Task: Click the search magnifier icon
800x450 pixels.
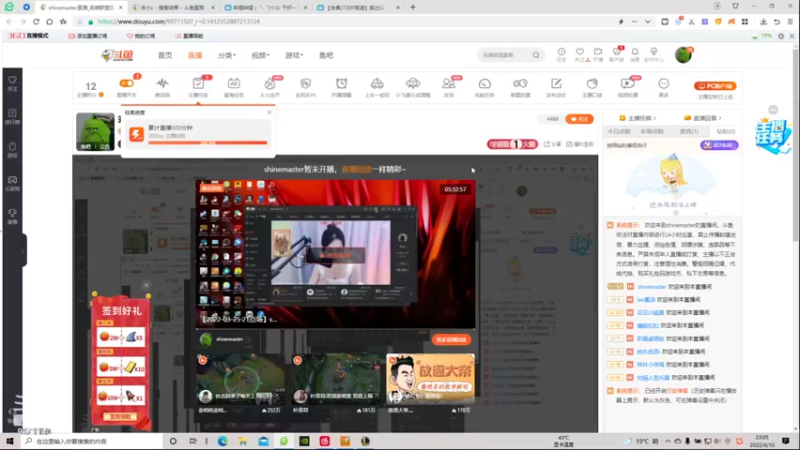Action: [x=536, y=55]
